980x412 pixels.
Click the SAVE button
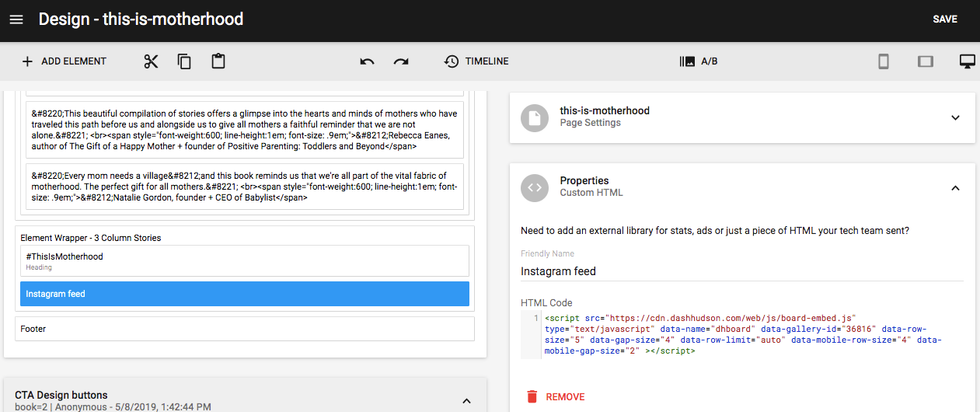coord(944,19)
